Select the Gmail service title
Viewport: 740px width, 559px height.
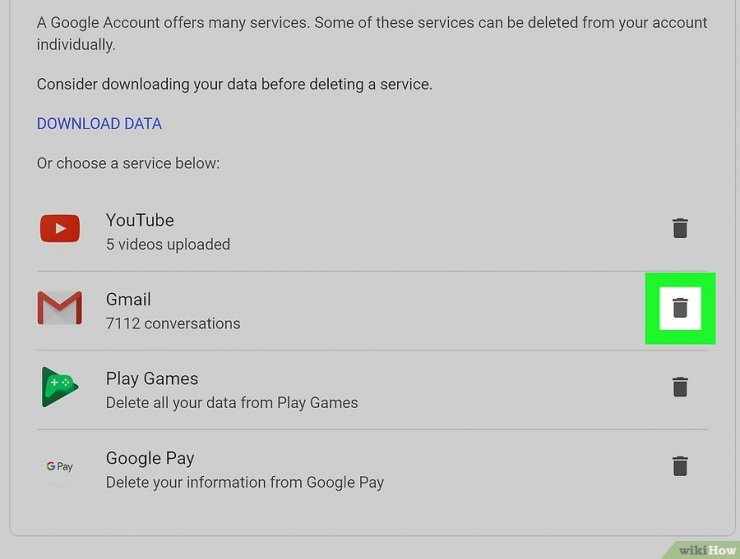coord(128,299)
